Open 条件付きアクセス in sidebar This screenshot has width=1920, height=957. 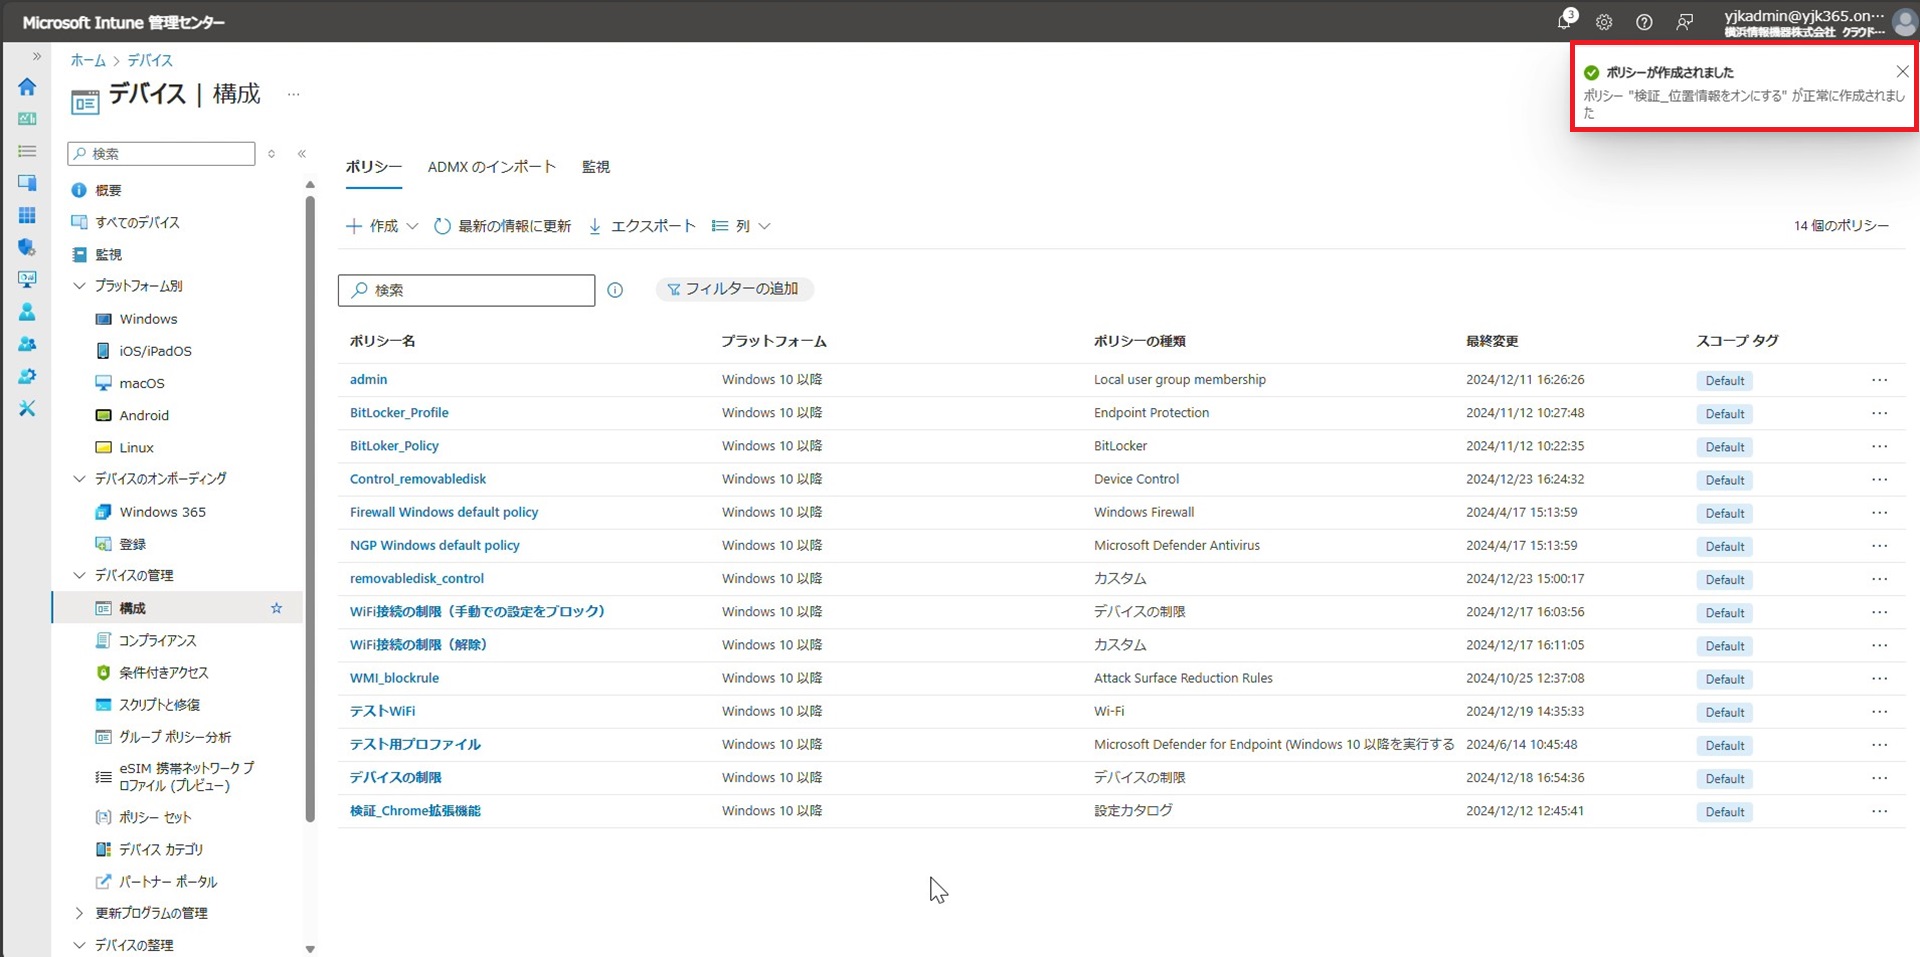(163, 672)
